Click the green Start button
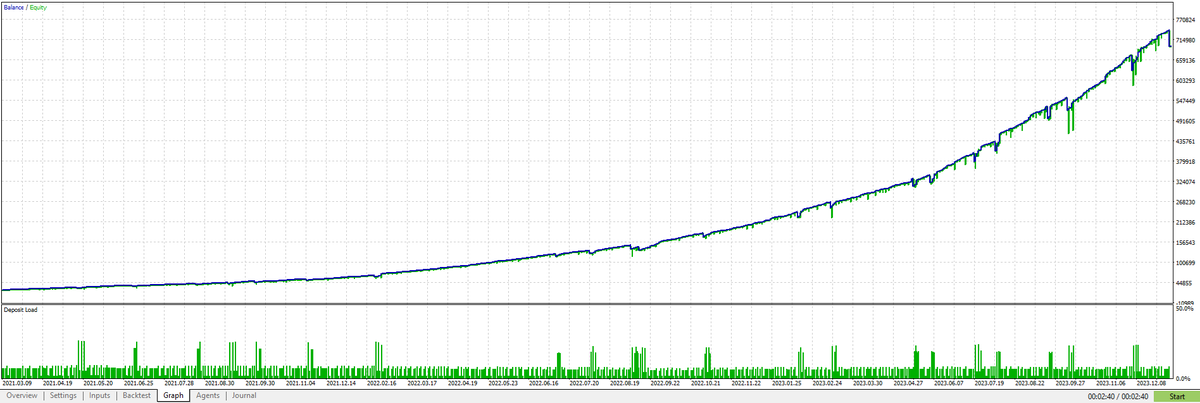The width and height of the screenshot is (1200, 403). pyautogui.click(x=1176, y=397)
